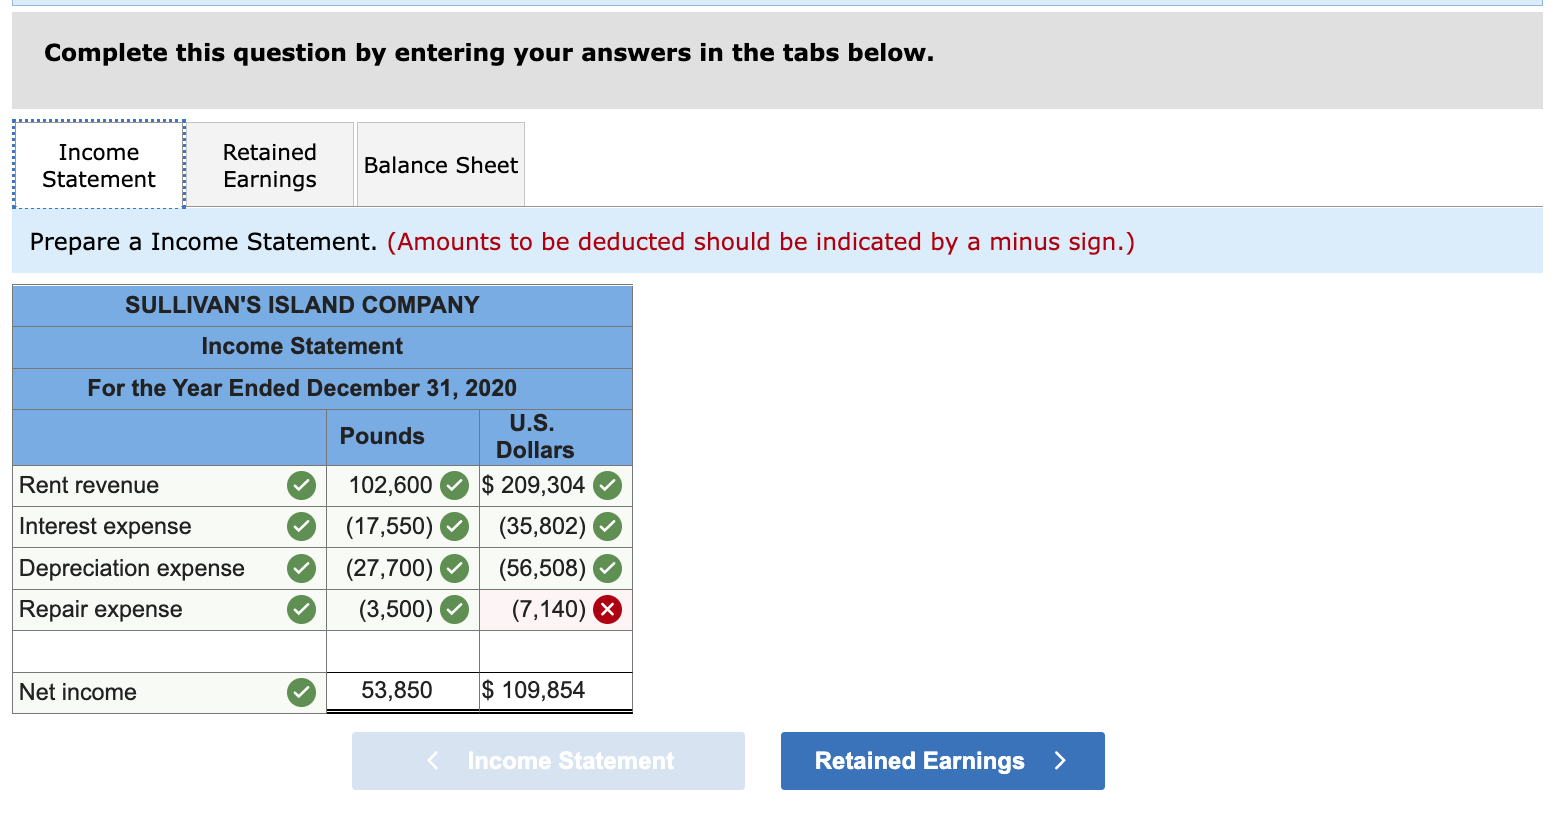Click the Net income pounds cell showing 53,850
Screen dimensions: 1564x822
pyautogui.click(x=404, y=690)
